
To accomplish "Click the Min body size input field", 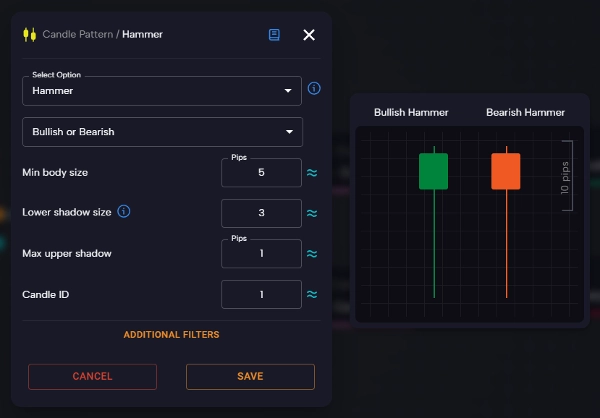I will (x=260, y=173).
